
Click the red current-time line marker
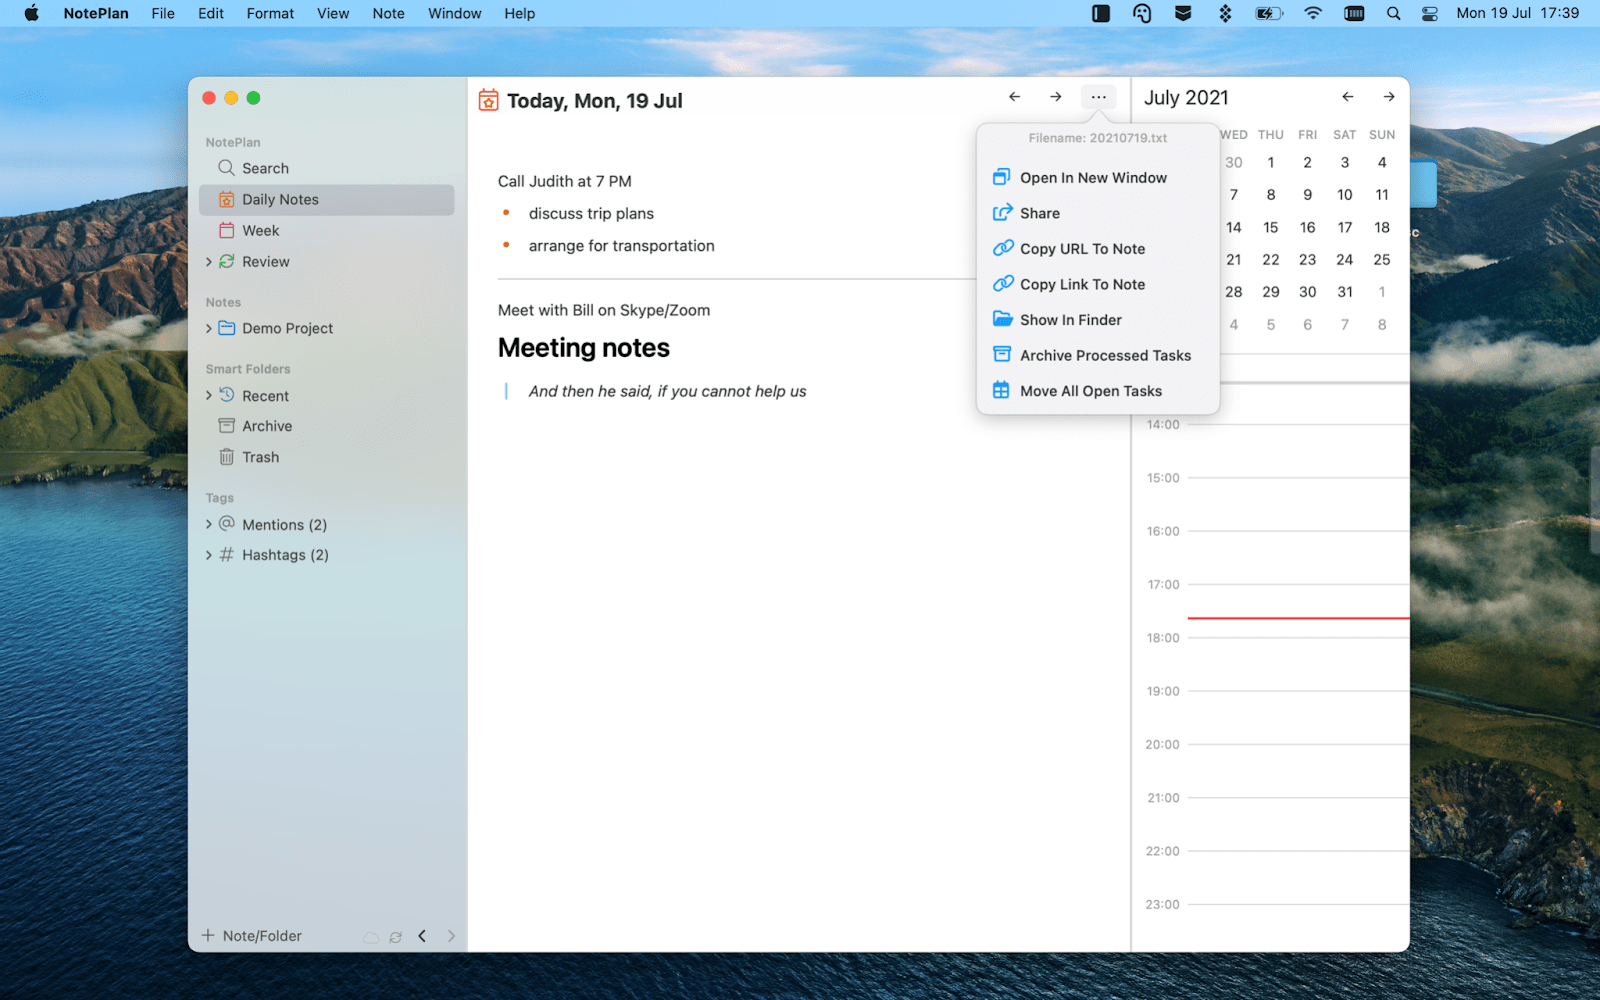(x=1298, y=618)
